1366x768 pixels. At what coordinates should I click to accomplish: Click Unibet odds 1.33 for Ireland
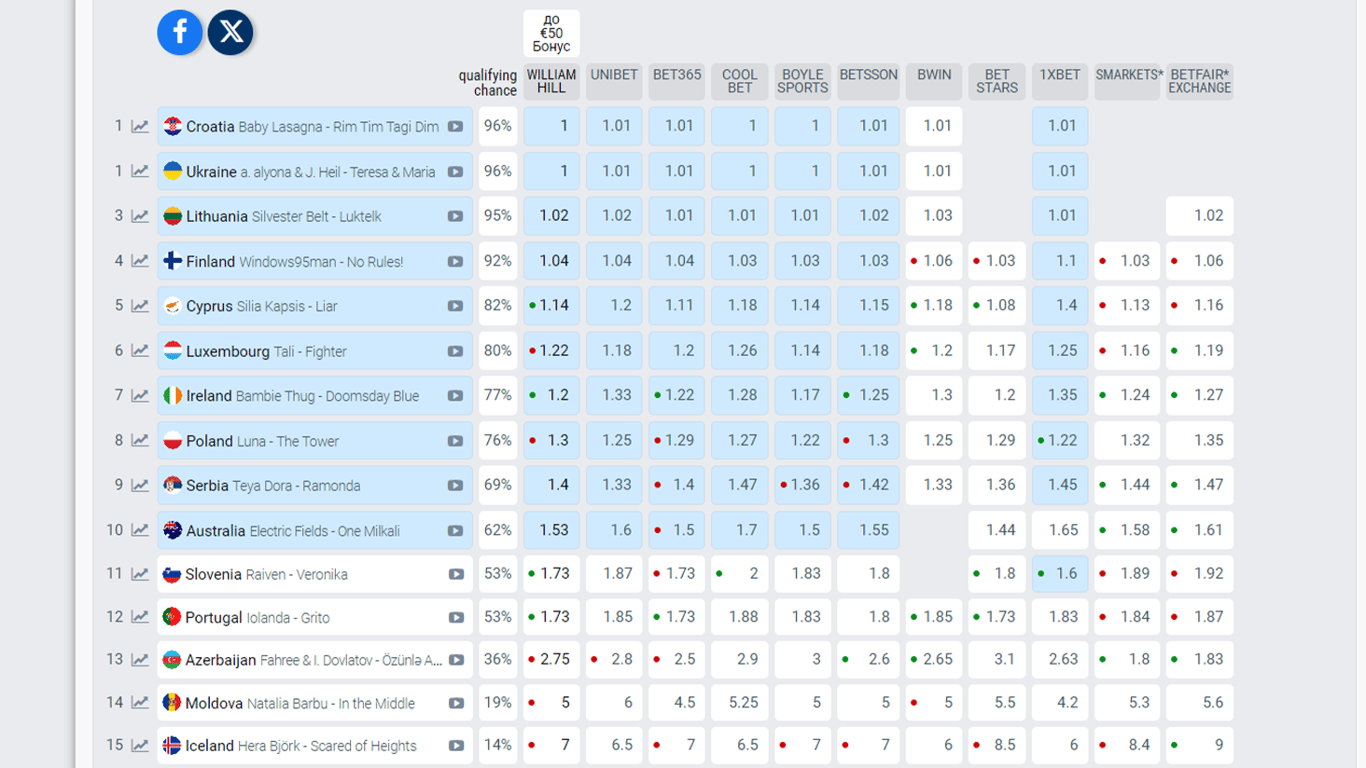[x=614, y=396]
